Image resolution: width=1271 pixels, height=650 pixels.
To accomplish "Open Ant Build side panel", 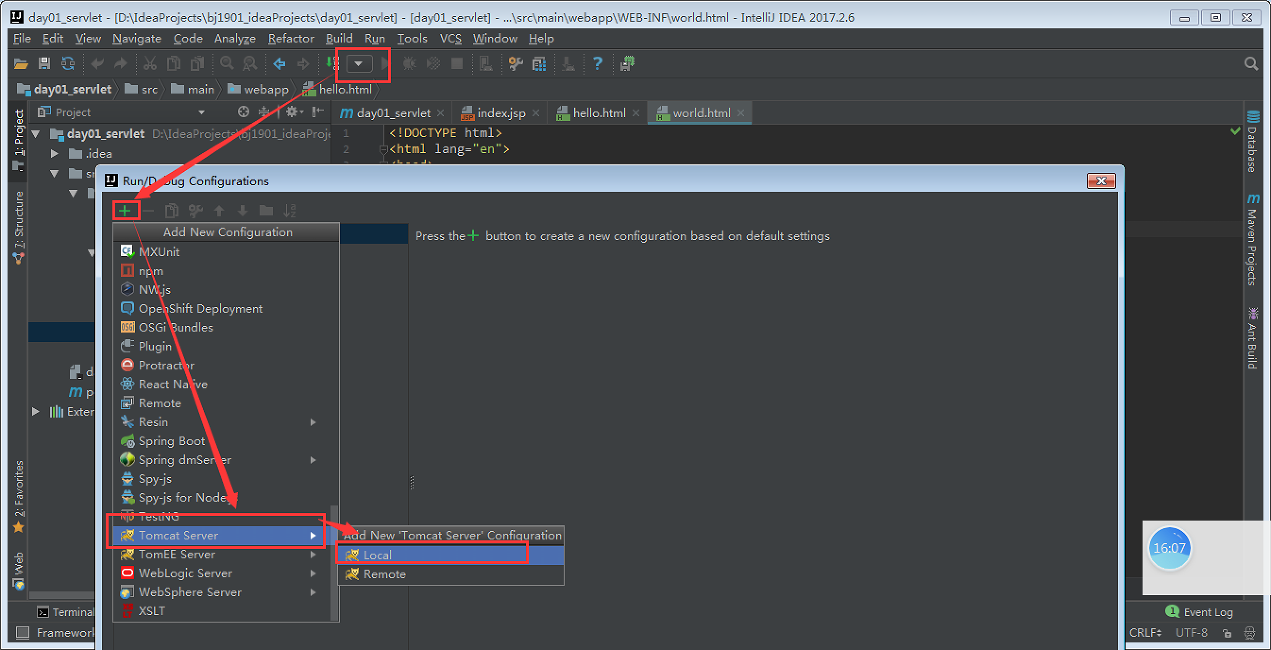I will click(x=1251, y=338).
